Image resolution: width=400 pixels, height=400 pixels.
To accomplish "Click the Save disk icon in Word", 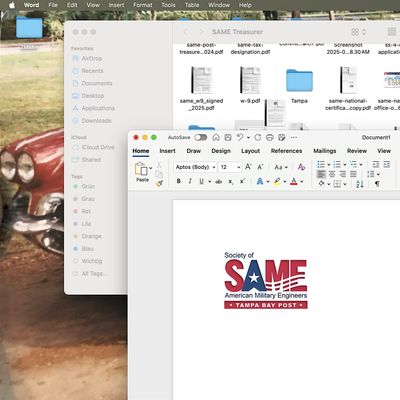I will point(228,137).
